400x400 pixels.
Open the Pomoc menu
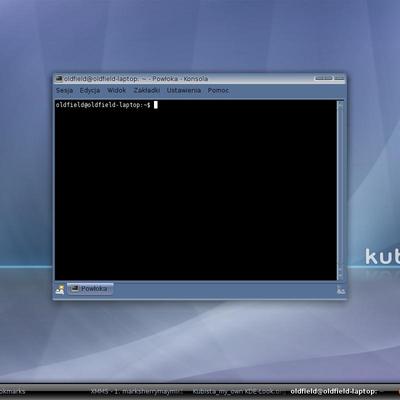click(218, 90)
